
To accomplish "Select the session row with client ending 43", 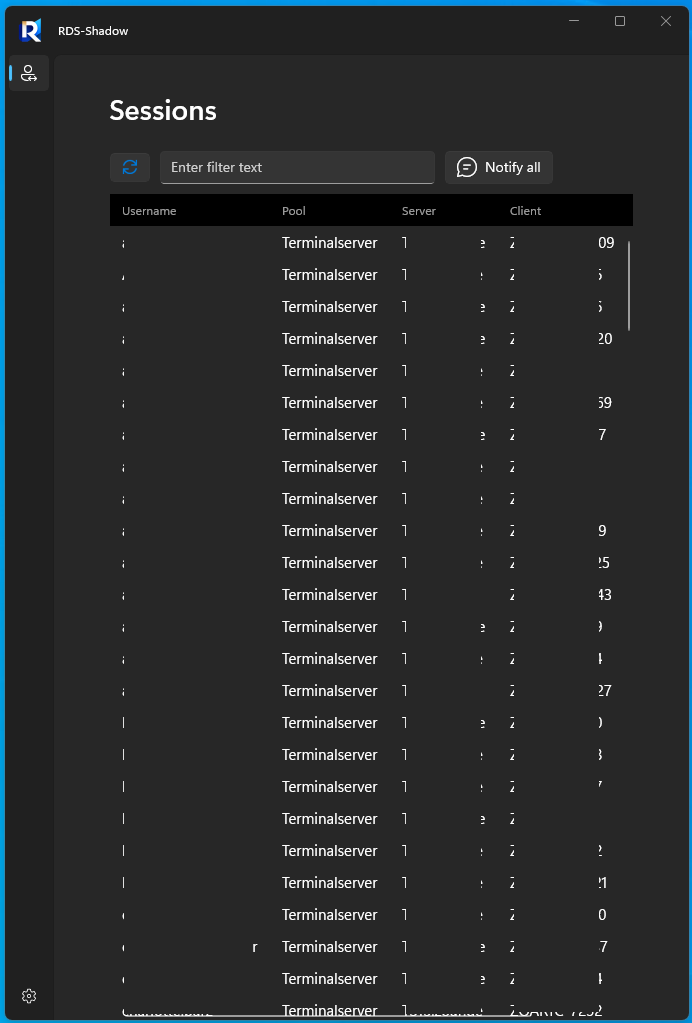I will pyautogui.click(x=369, y=594).
